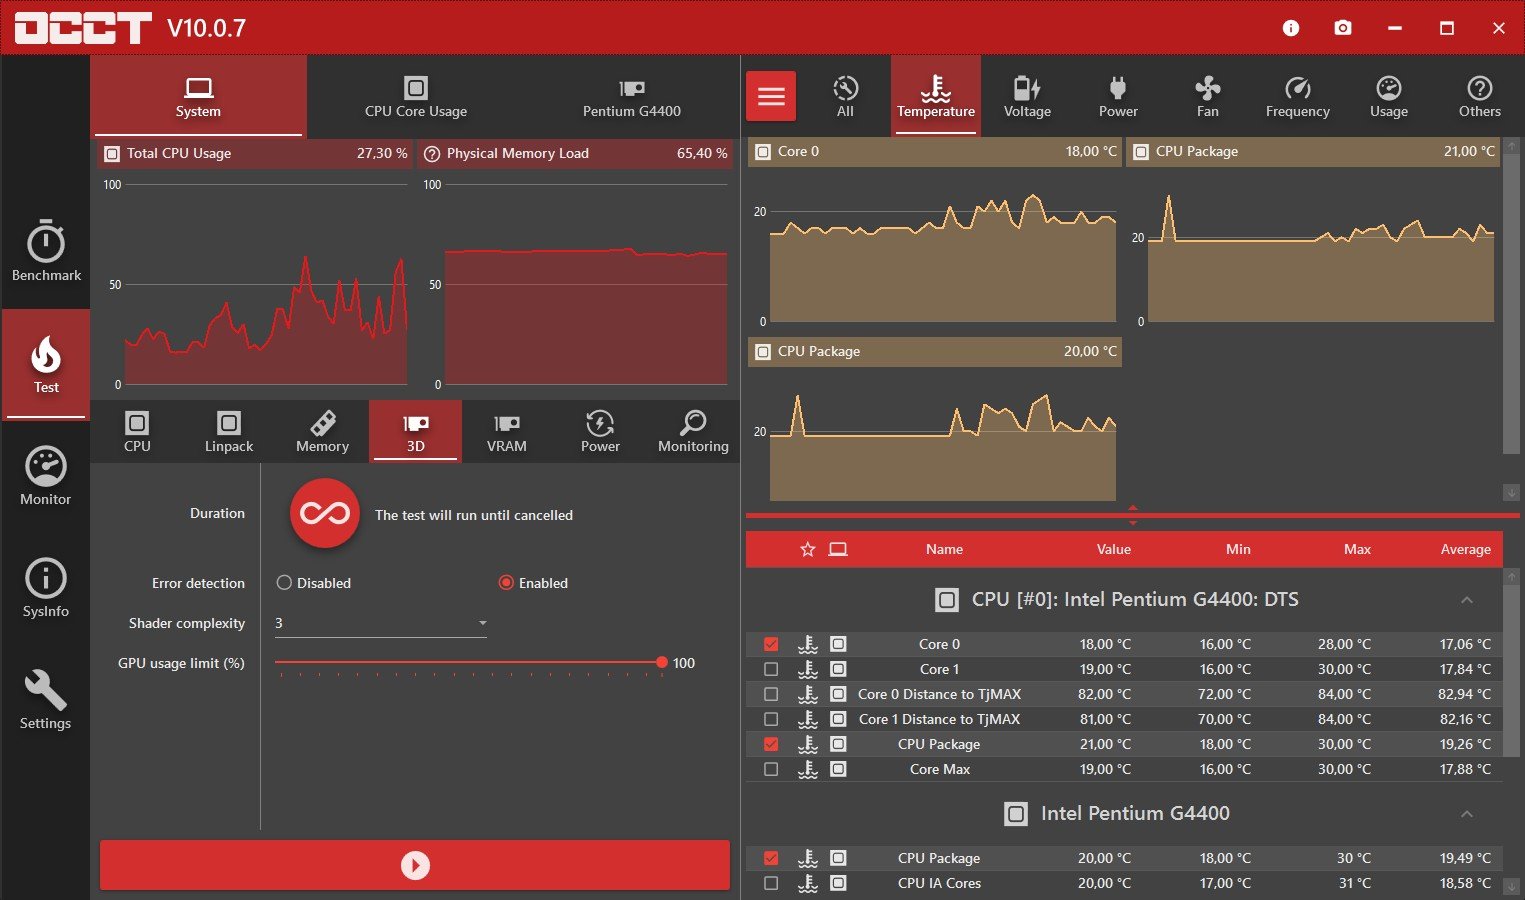Image resolution: width=1525 pixels, height=900 pixels.
Task: Switch to the System tab
Action: click(198, 96)
